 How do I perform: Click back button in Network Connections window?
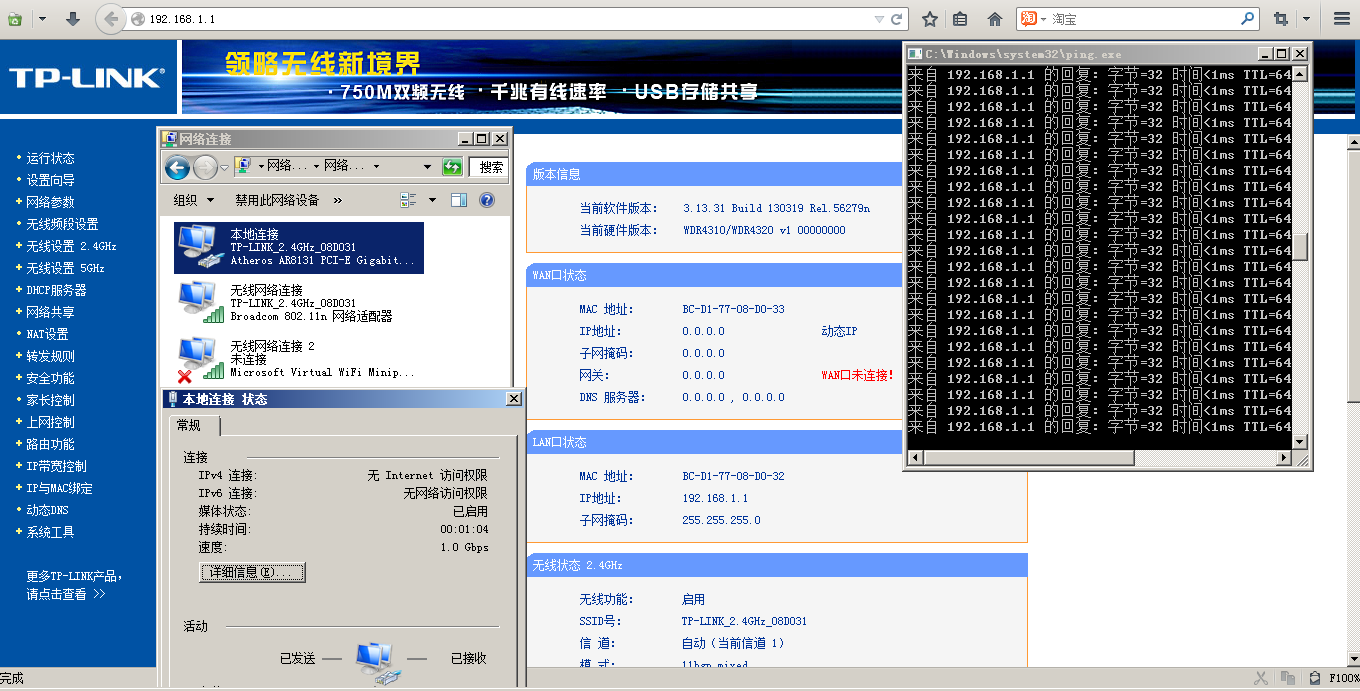click(177, 168)
